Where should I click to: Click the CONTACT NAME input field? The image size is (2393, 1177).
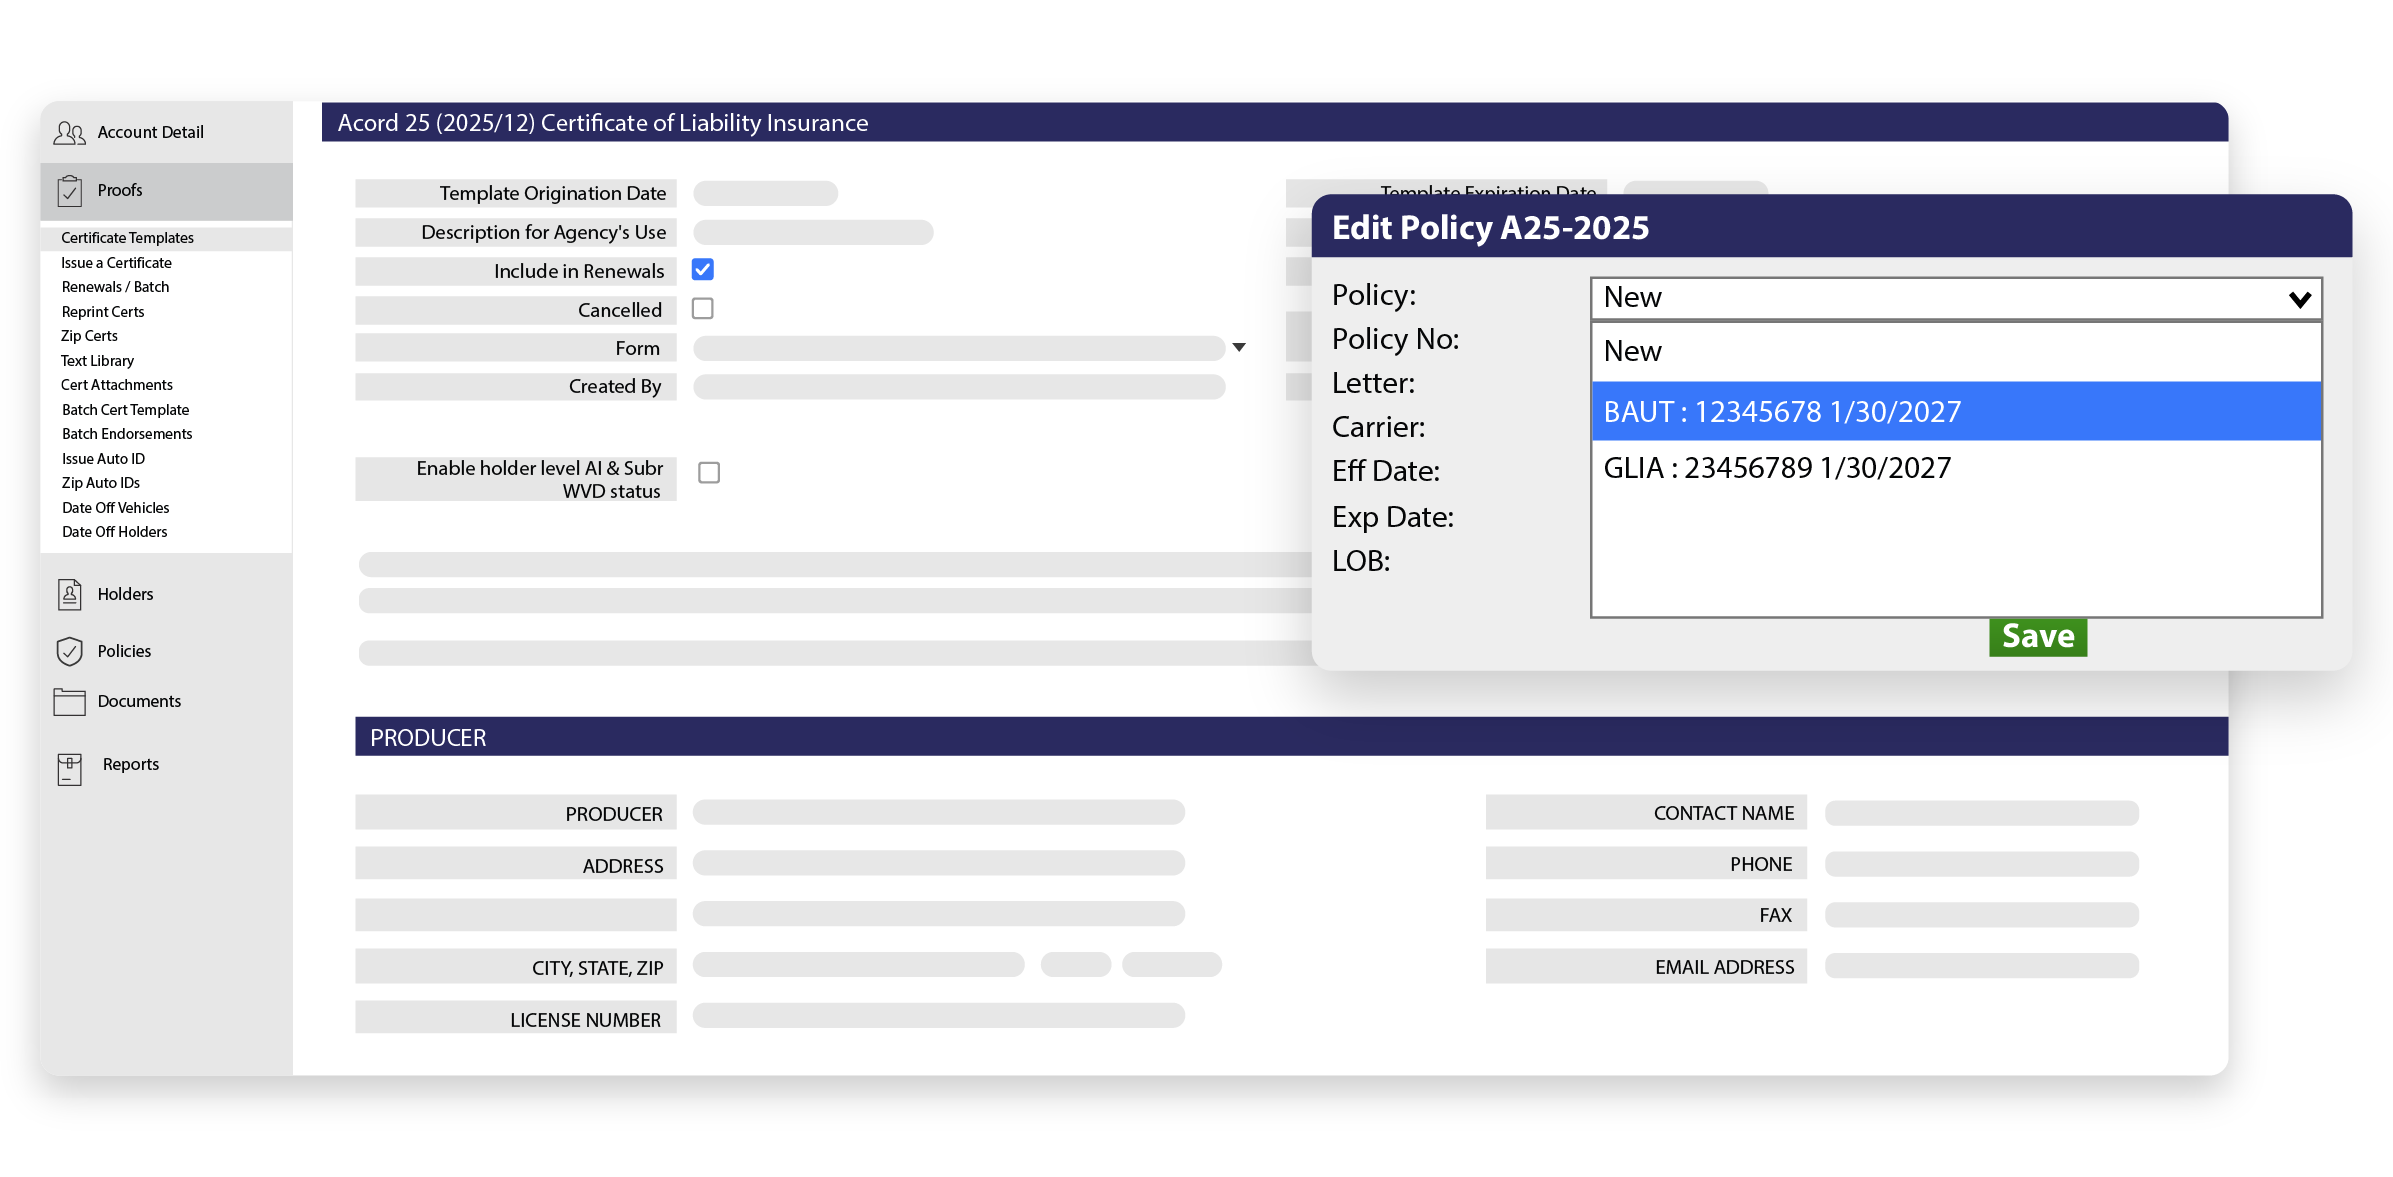(x=1982, y=813)
